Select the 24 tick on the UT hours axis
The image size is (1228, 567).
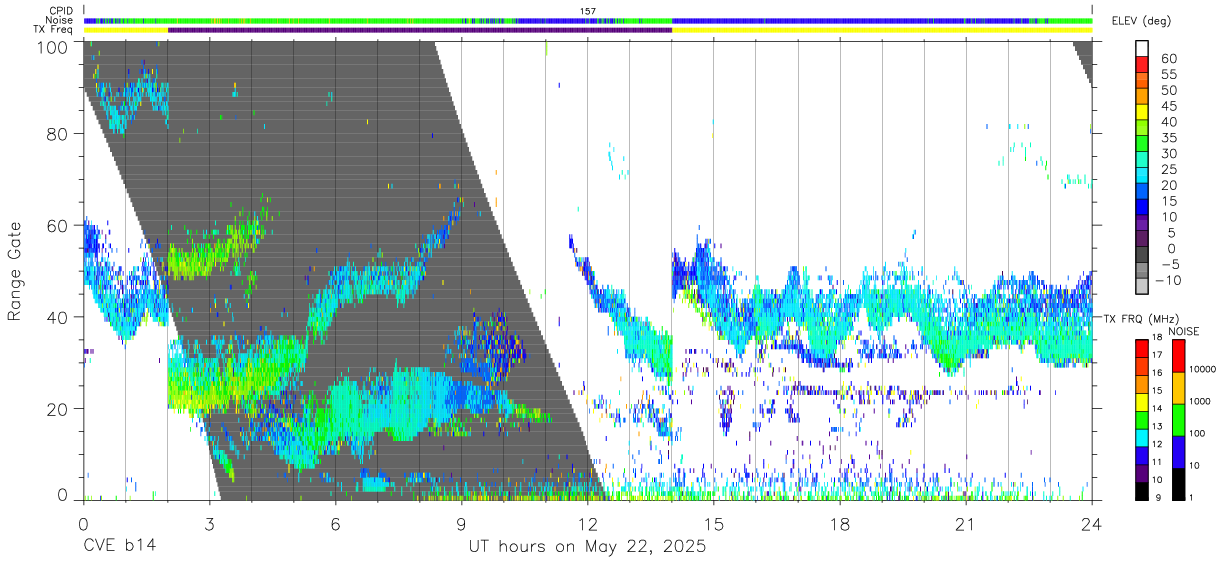point(1091,523)
